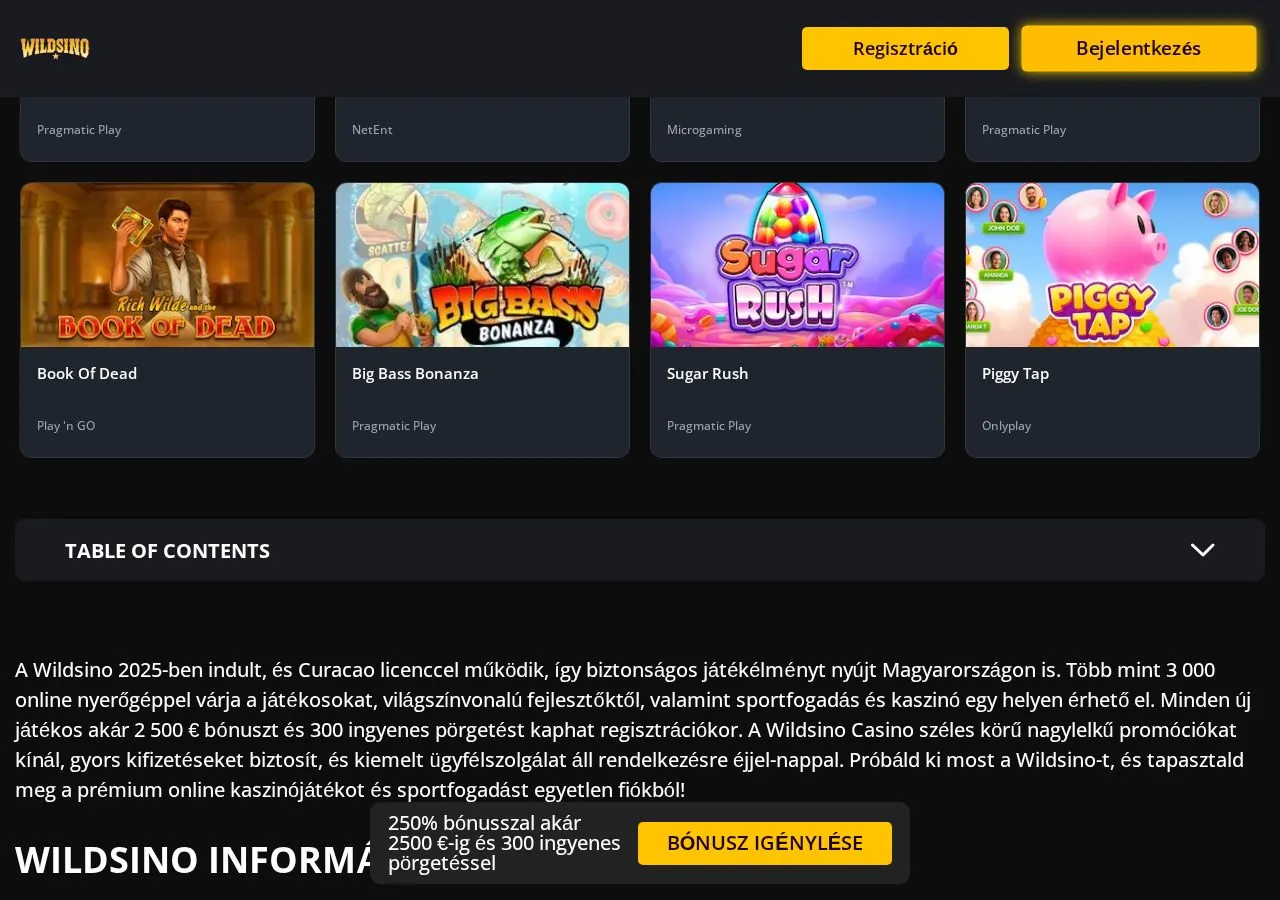The width and height of the screenshot is (1280, 900).
Task: Open the Book Of Dead game thumbnail
Action: (x=167, y=265)
